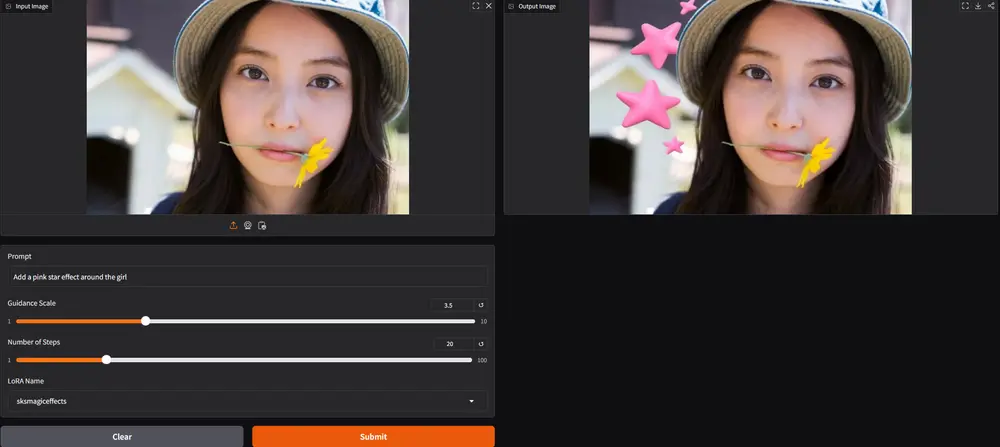
Task: Open Output Image in fullscreen view
Action: (x=965, y=6)
